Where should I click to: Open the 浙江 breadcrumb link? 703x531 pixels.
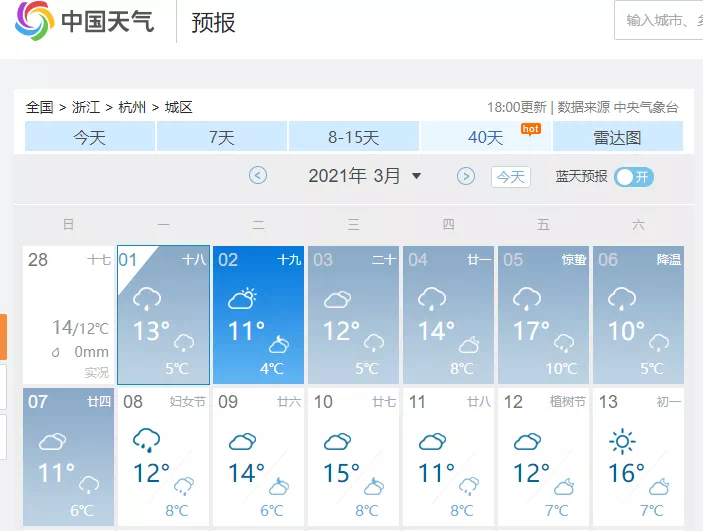tap(84, 107)
